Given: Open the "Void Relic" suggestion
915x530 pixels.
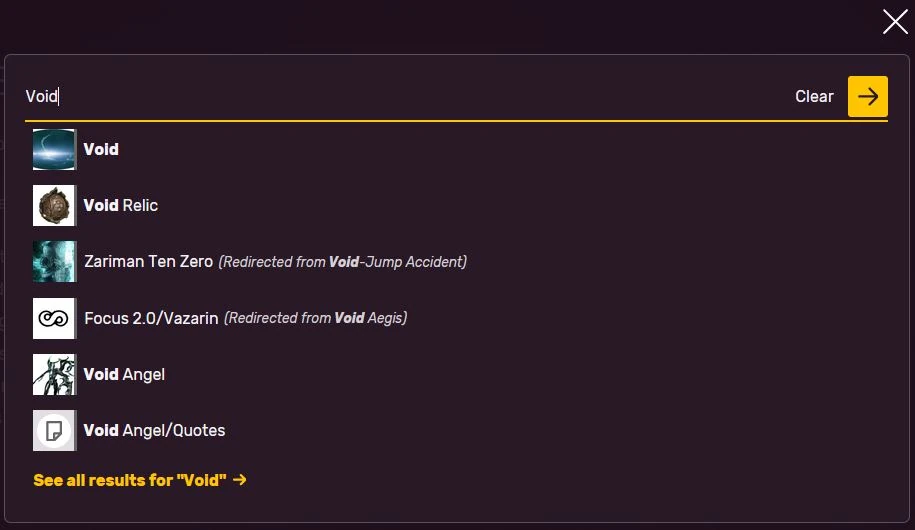Looking at the screenshot, I should [x=121, y=206].
